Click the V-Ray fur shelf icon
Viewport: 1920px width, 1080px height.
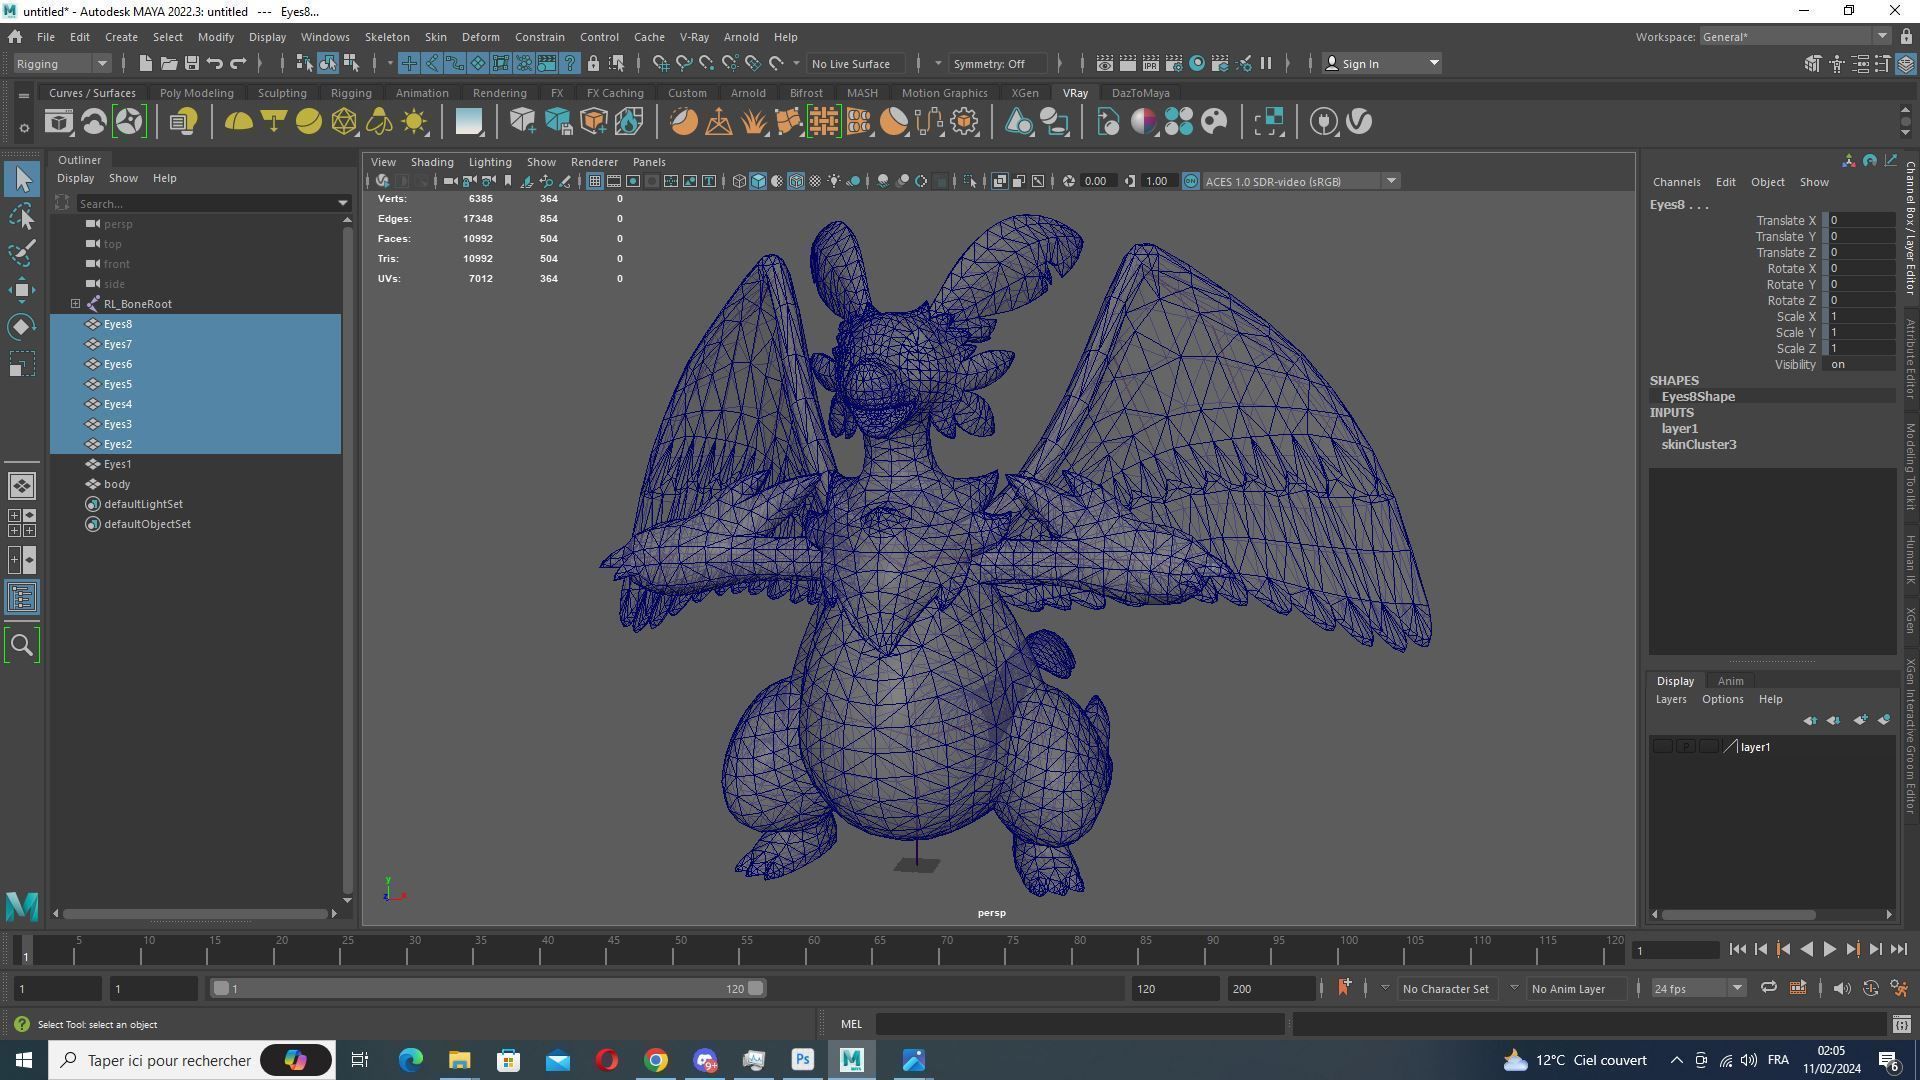(753, 122)
